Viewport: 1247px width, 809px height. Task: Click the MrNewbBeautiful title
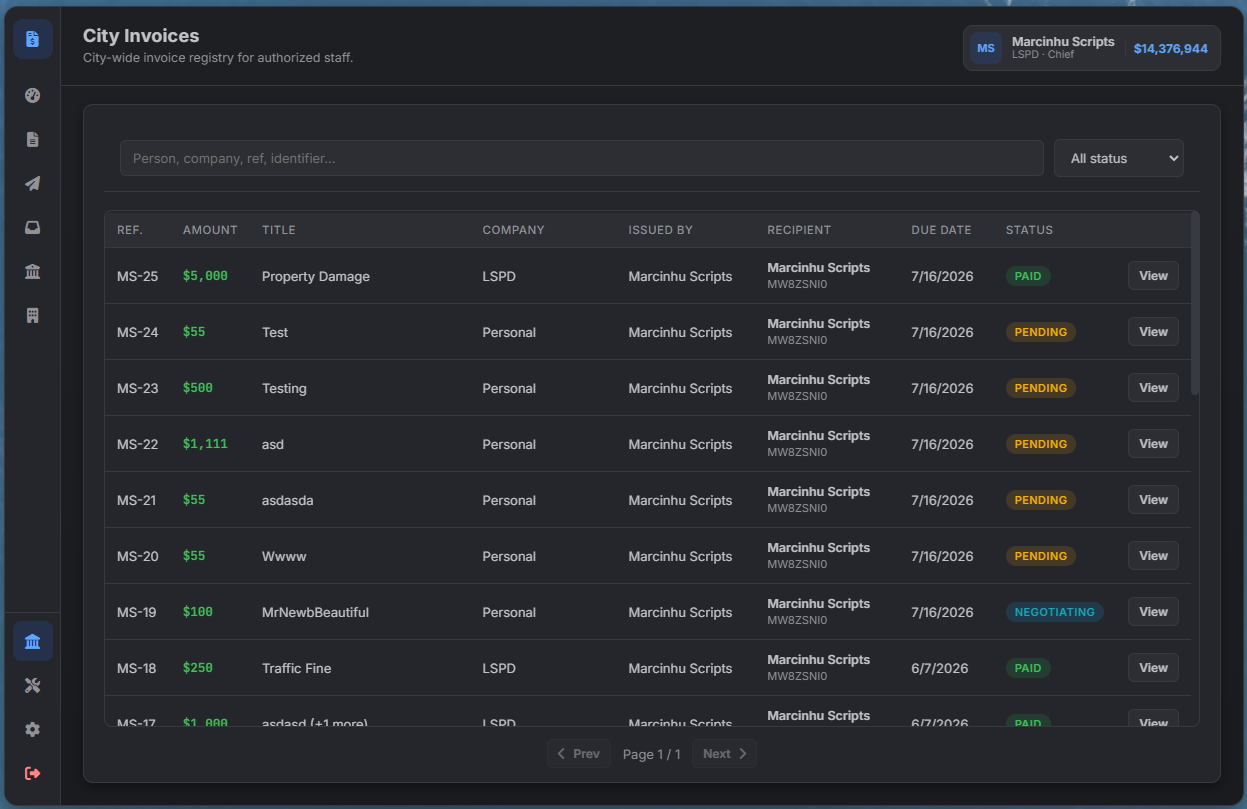point(315,612)
